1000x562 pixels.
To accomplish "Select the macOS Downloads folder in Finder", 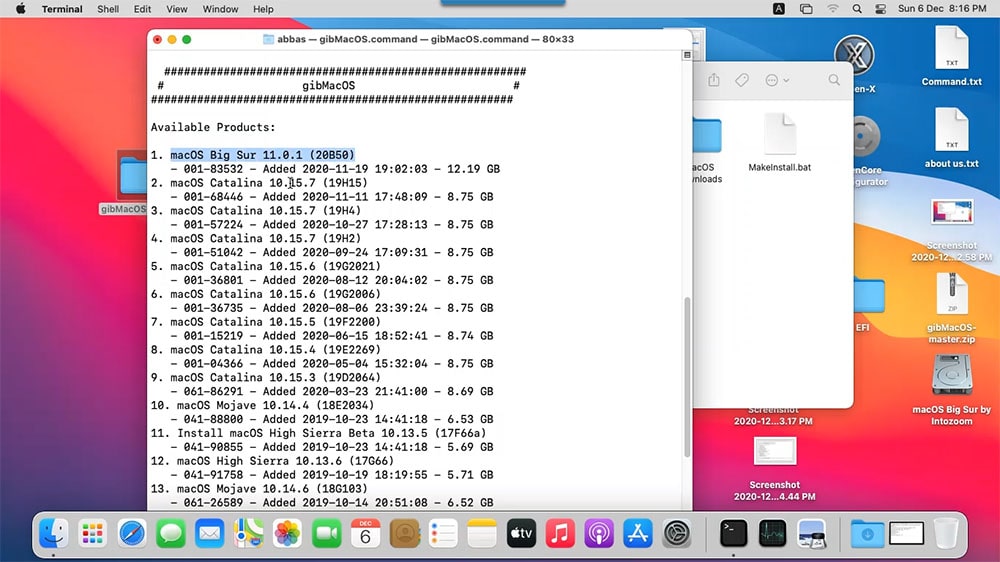I will 707,151.
